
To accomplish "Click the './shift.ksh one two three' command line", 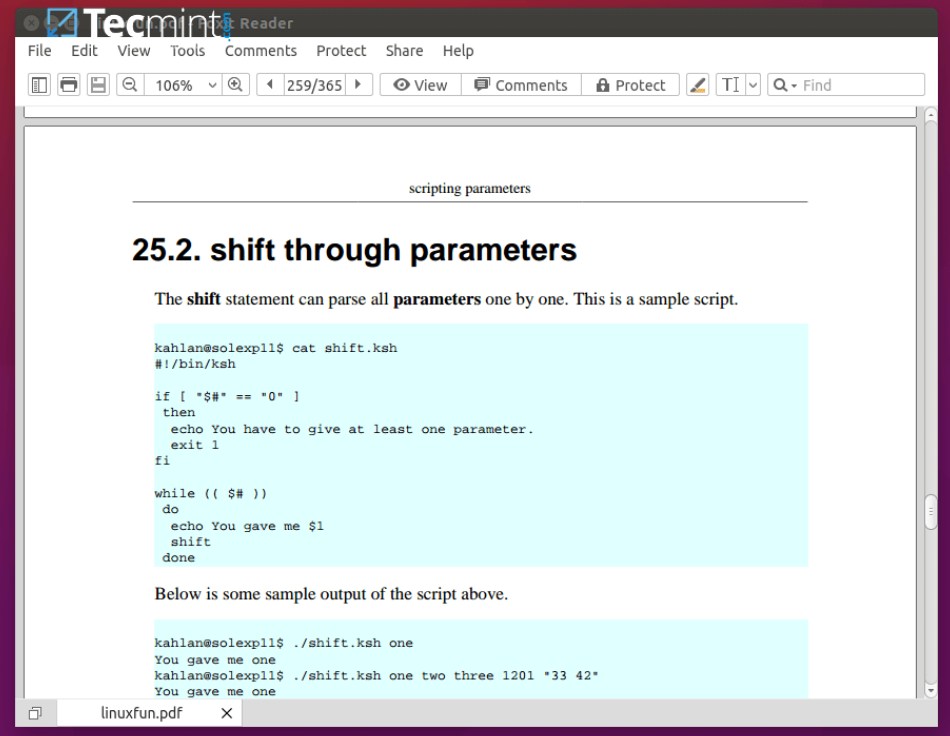I will pos(376,675).
